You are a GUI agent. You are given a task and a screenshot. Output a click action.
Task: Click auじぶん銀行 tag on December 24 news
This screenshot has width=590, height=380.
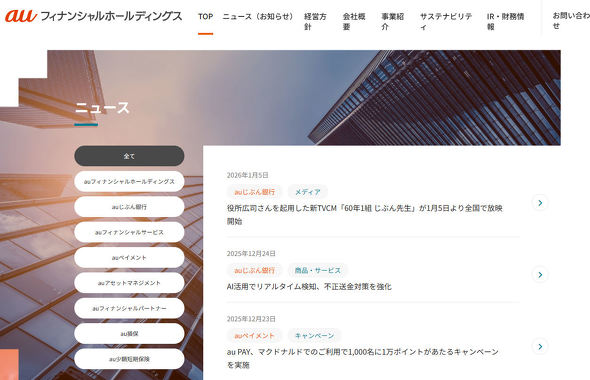tap(255, 270)
